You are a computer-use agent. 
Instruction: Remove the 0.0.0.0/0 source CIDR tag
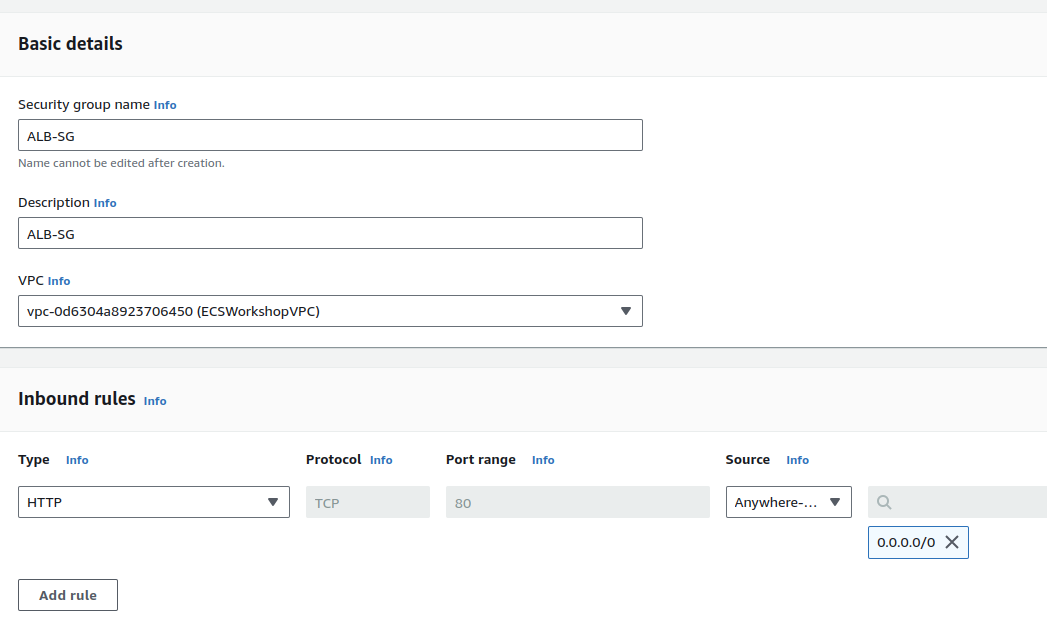coord(952,542)
